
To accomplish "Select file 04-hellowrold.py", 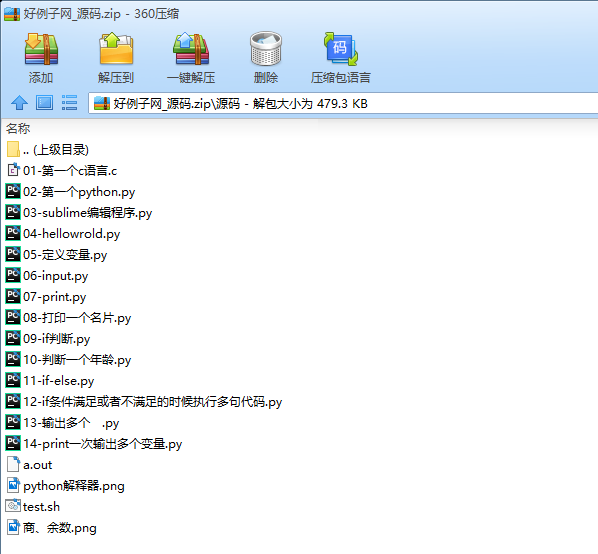I will point(63,233).
